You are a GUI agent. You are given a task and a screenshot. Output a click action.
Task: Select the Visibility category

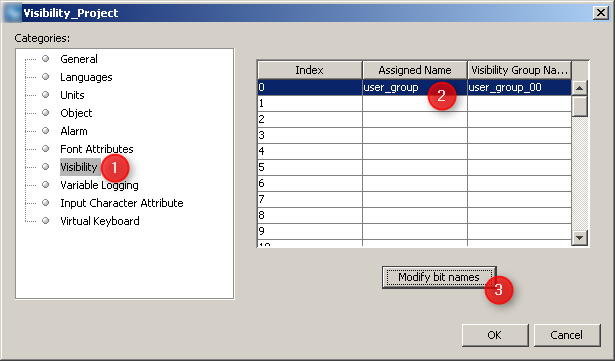pos(79,167)
